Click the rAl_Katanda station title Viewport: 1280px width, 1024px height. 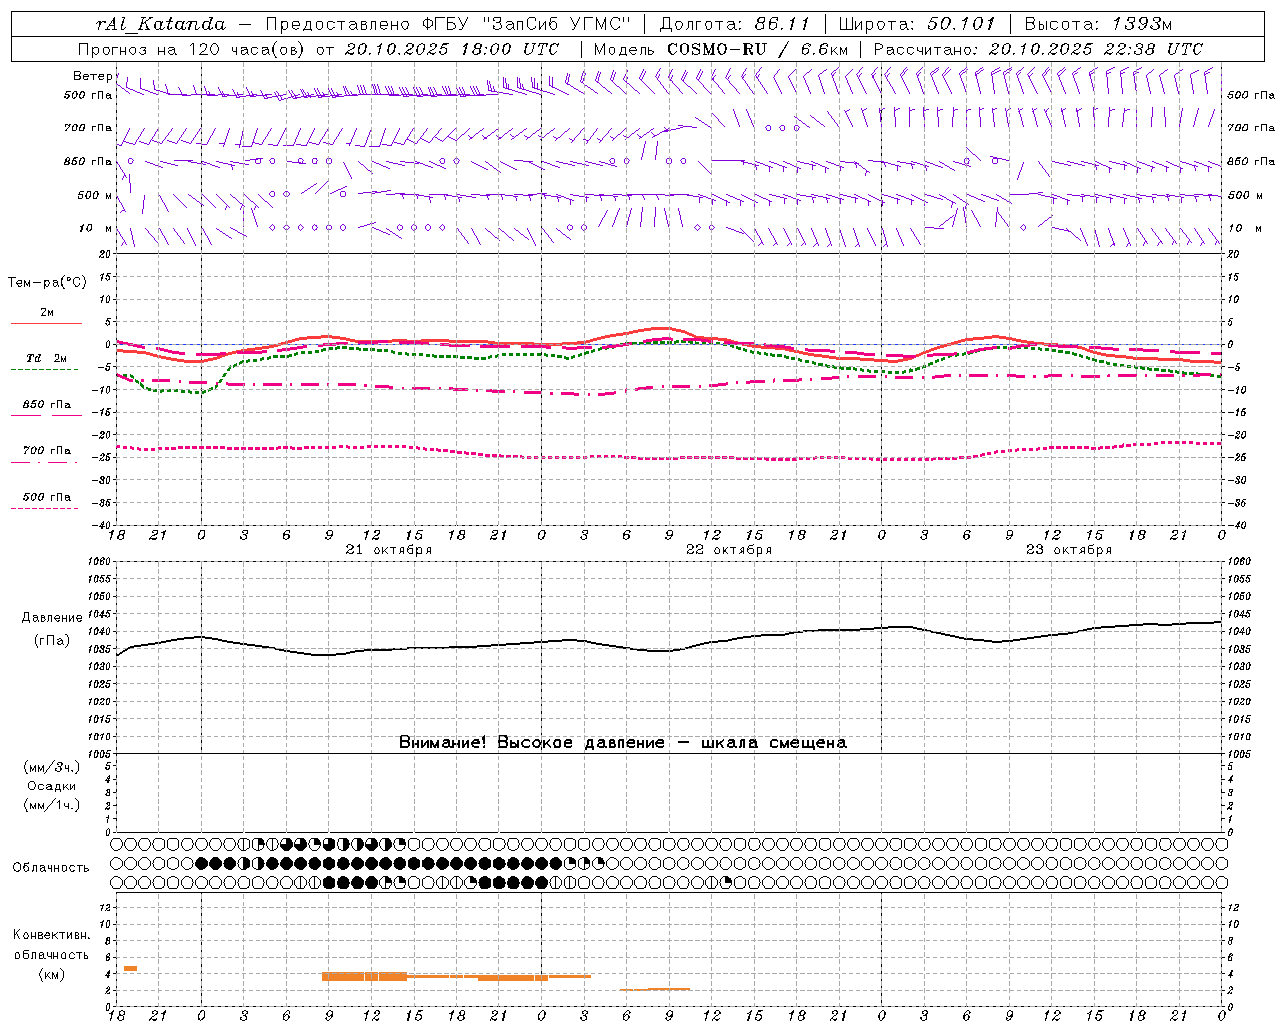pyautogui.click(x=162, y=24)
